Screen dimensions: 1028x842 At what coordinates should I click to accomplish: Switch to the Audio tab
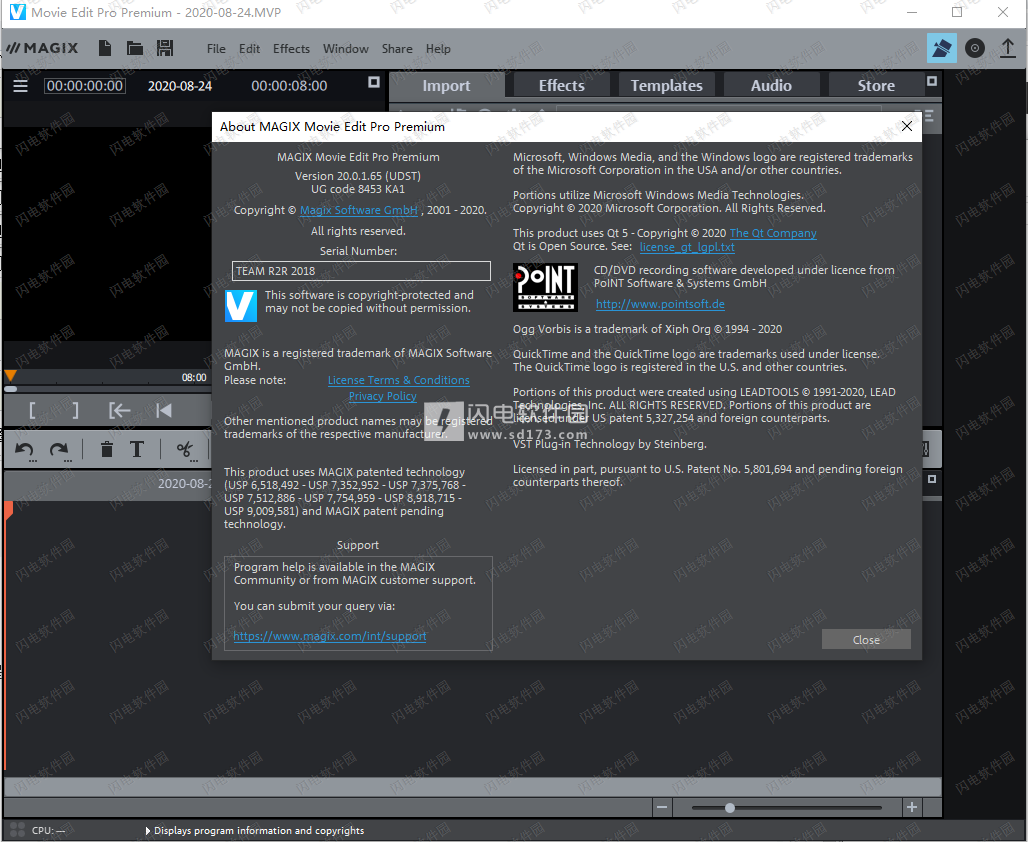(772, 85)
